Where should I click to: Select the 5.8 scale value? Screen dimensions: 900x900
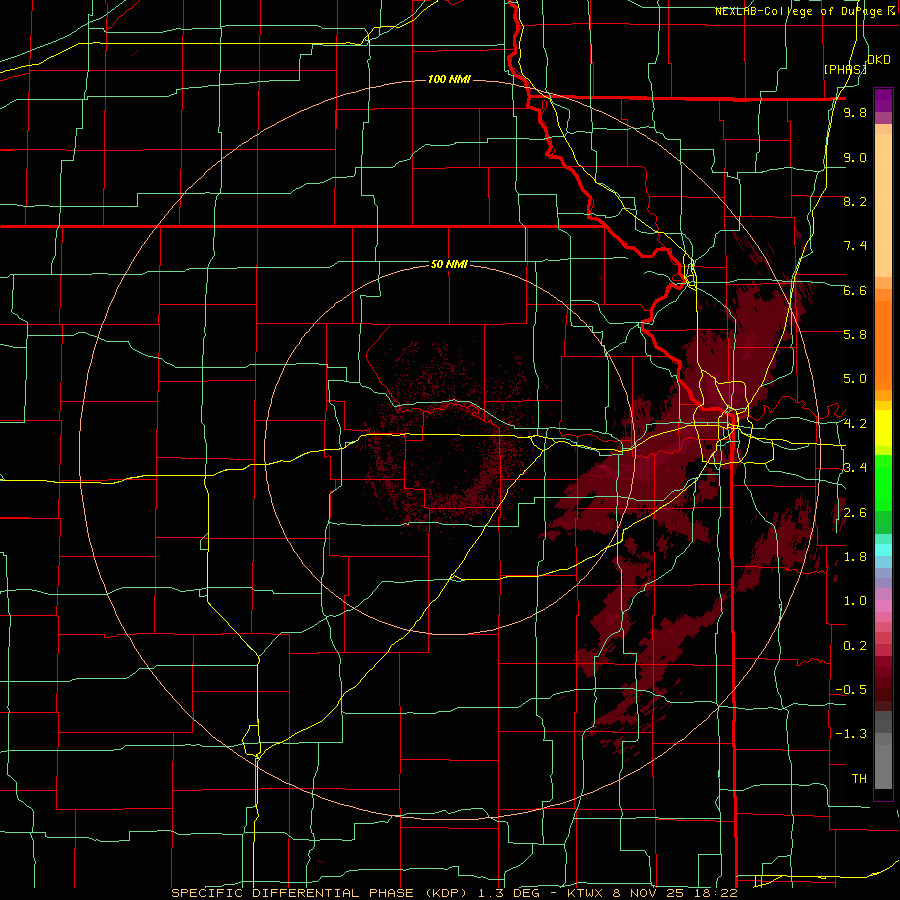tap(855, 335)
